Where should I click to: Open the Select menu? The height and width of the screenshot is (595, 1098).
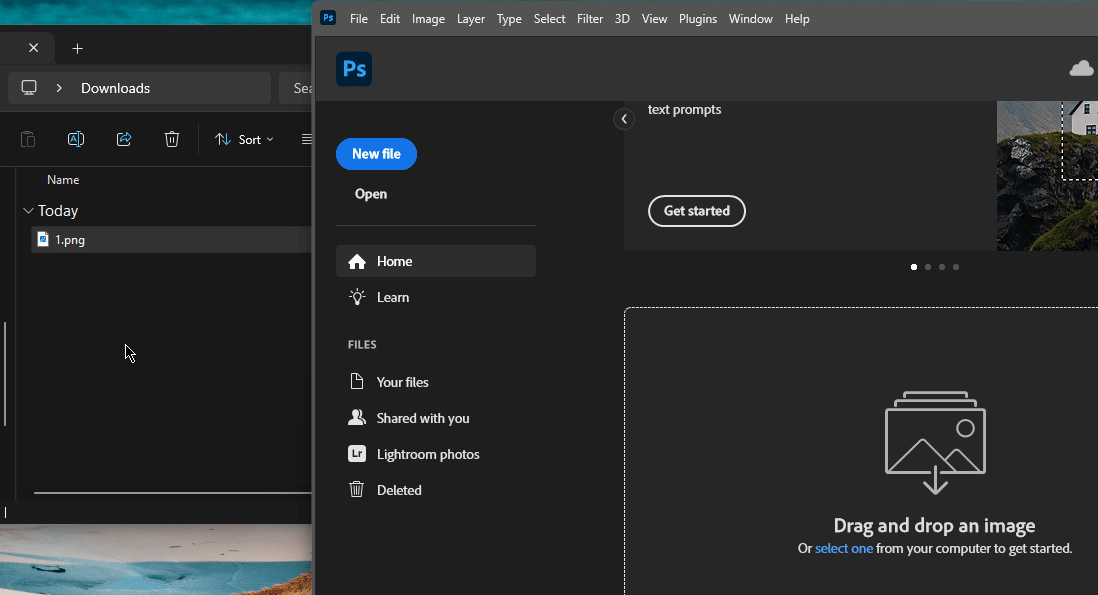549,19
